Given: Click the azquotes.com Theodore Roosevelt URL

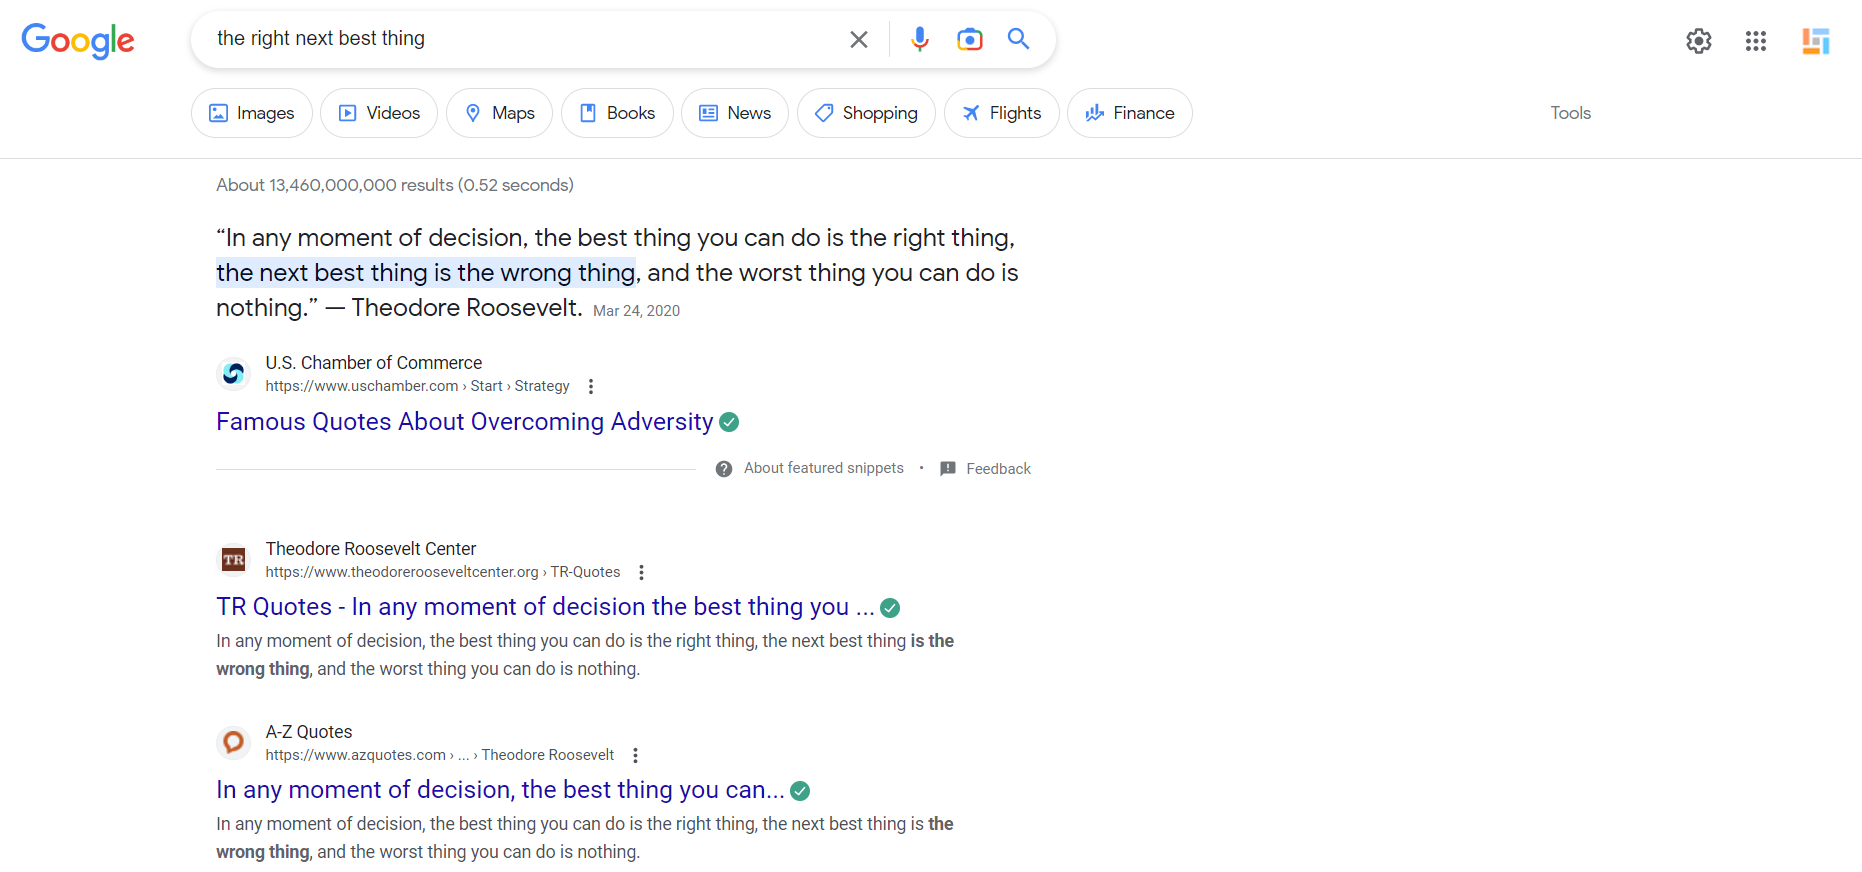Looking at the screenshot, I should pos(440,755).
